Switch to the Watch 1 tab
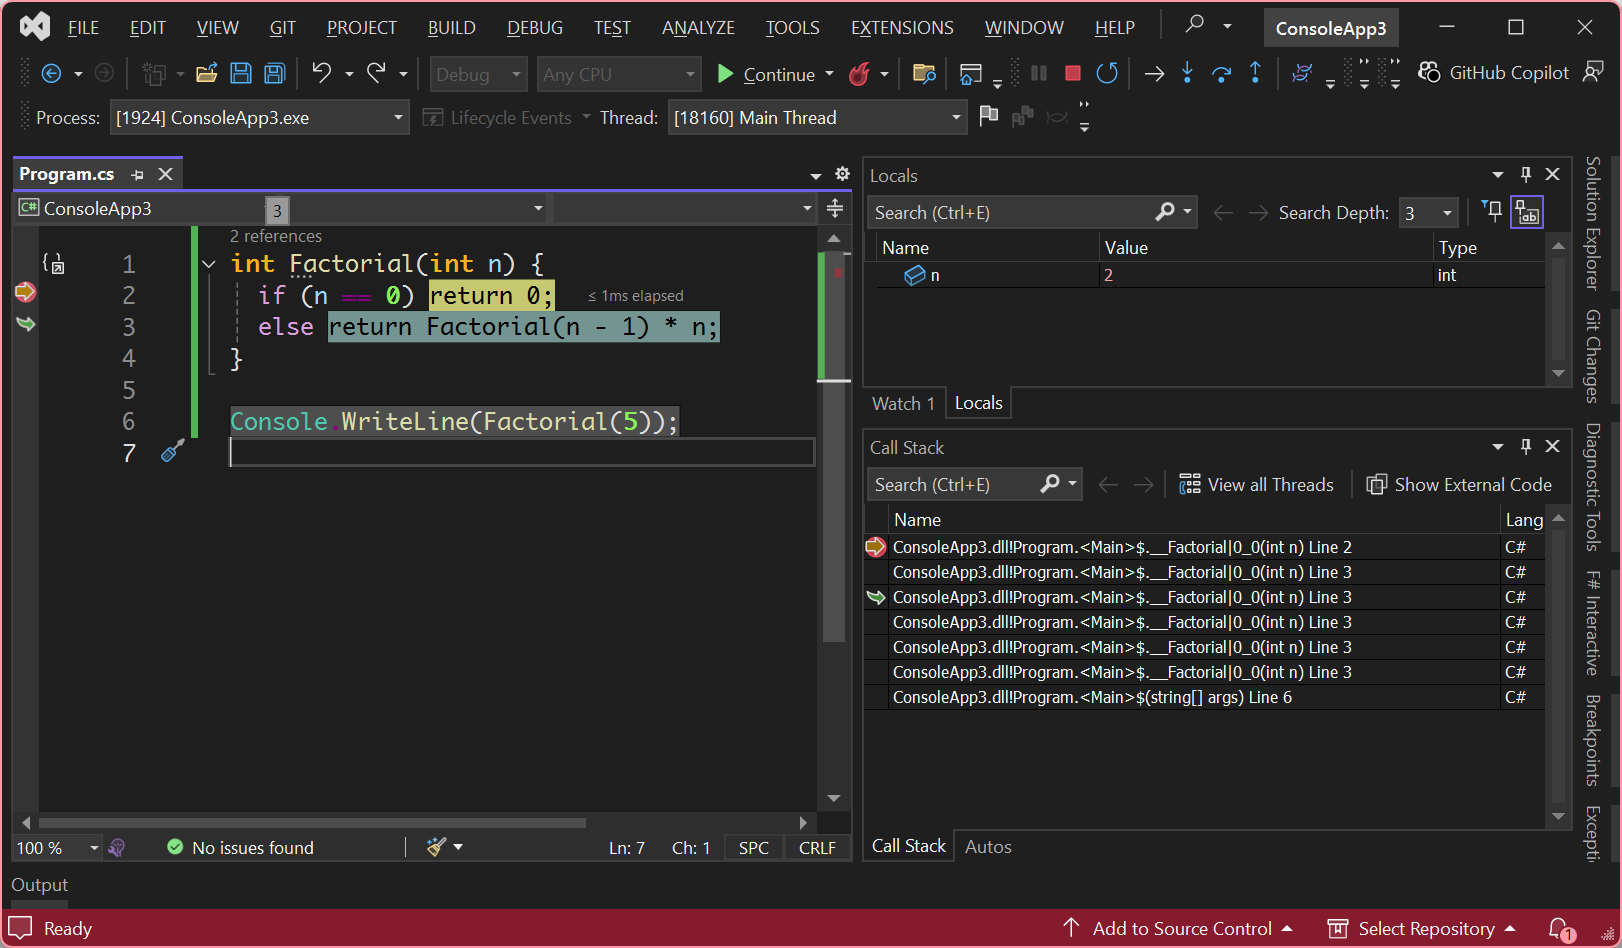The image size is (1622, 948). 902,403
